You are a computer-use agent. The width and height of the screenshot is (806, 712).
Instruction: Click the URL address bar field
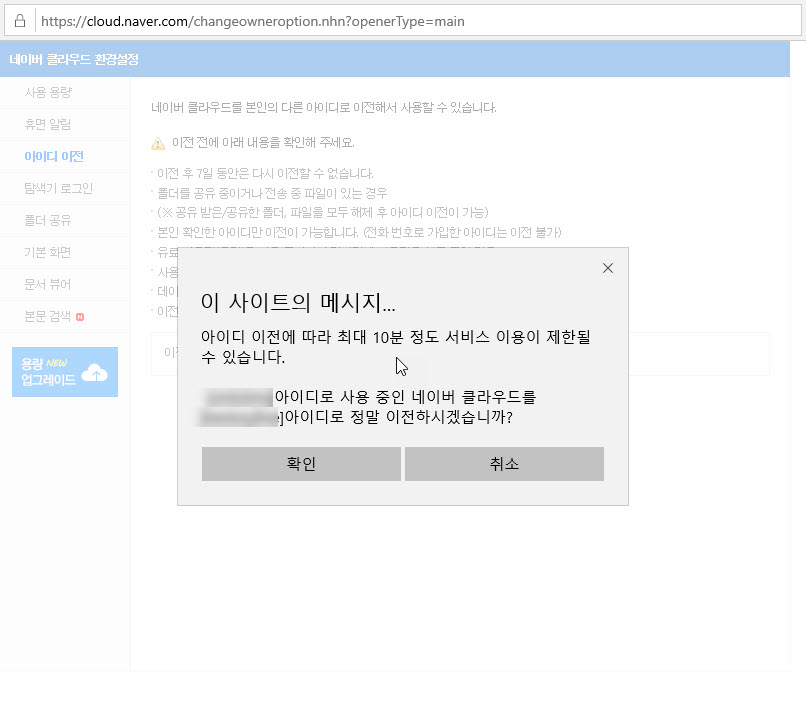click(x=402, y=21)
